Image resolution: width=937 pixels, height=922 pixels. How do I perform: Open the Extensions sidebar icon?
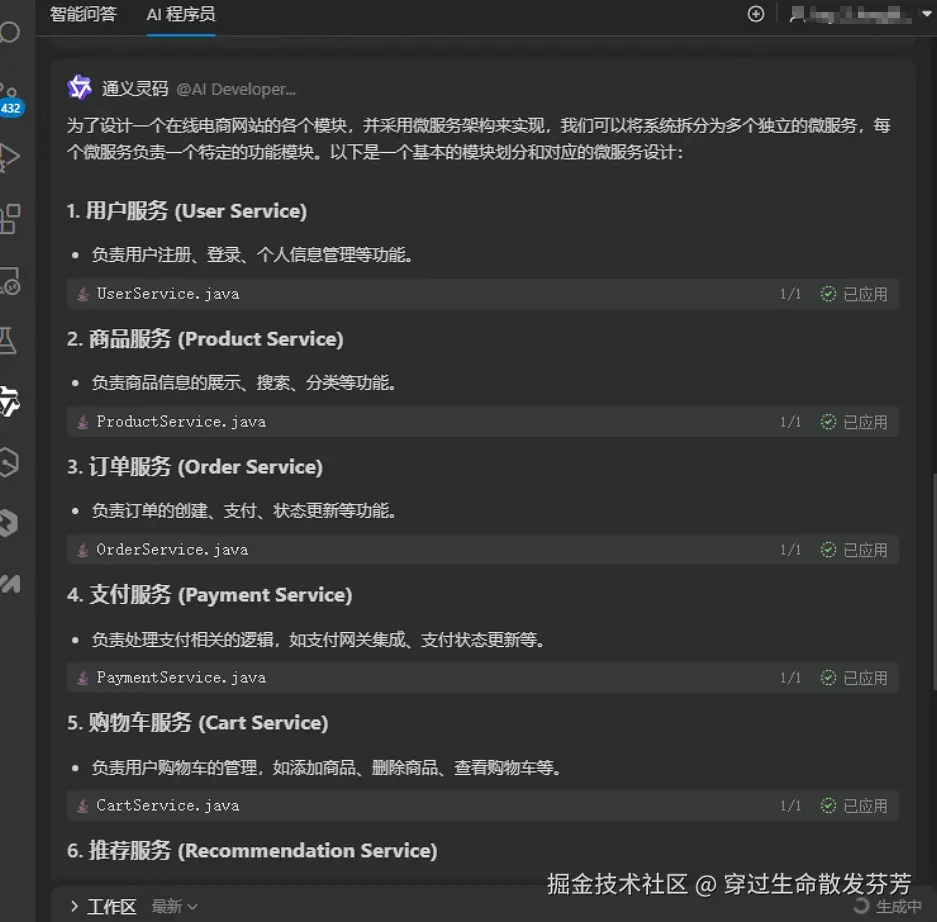pyautogui.click(x=10, y=218)
